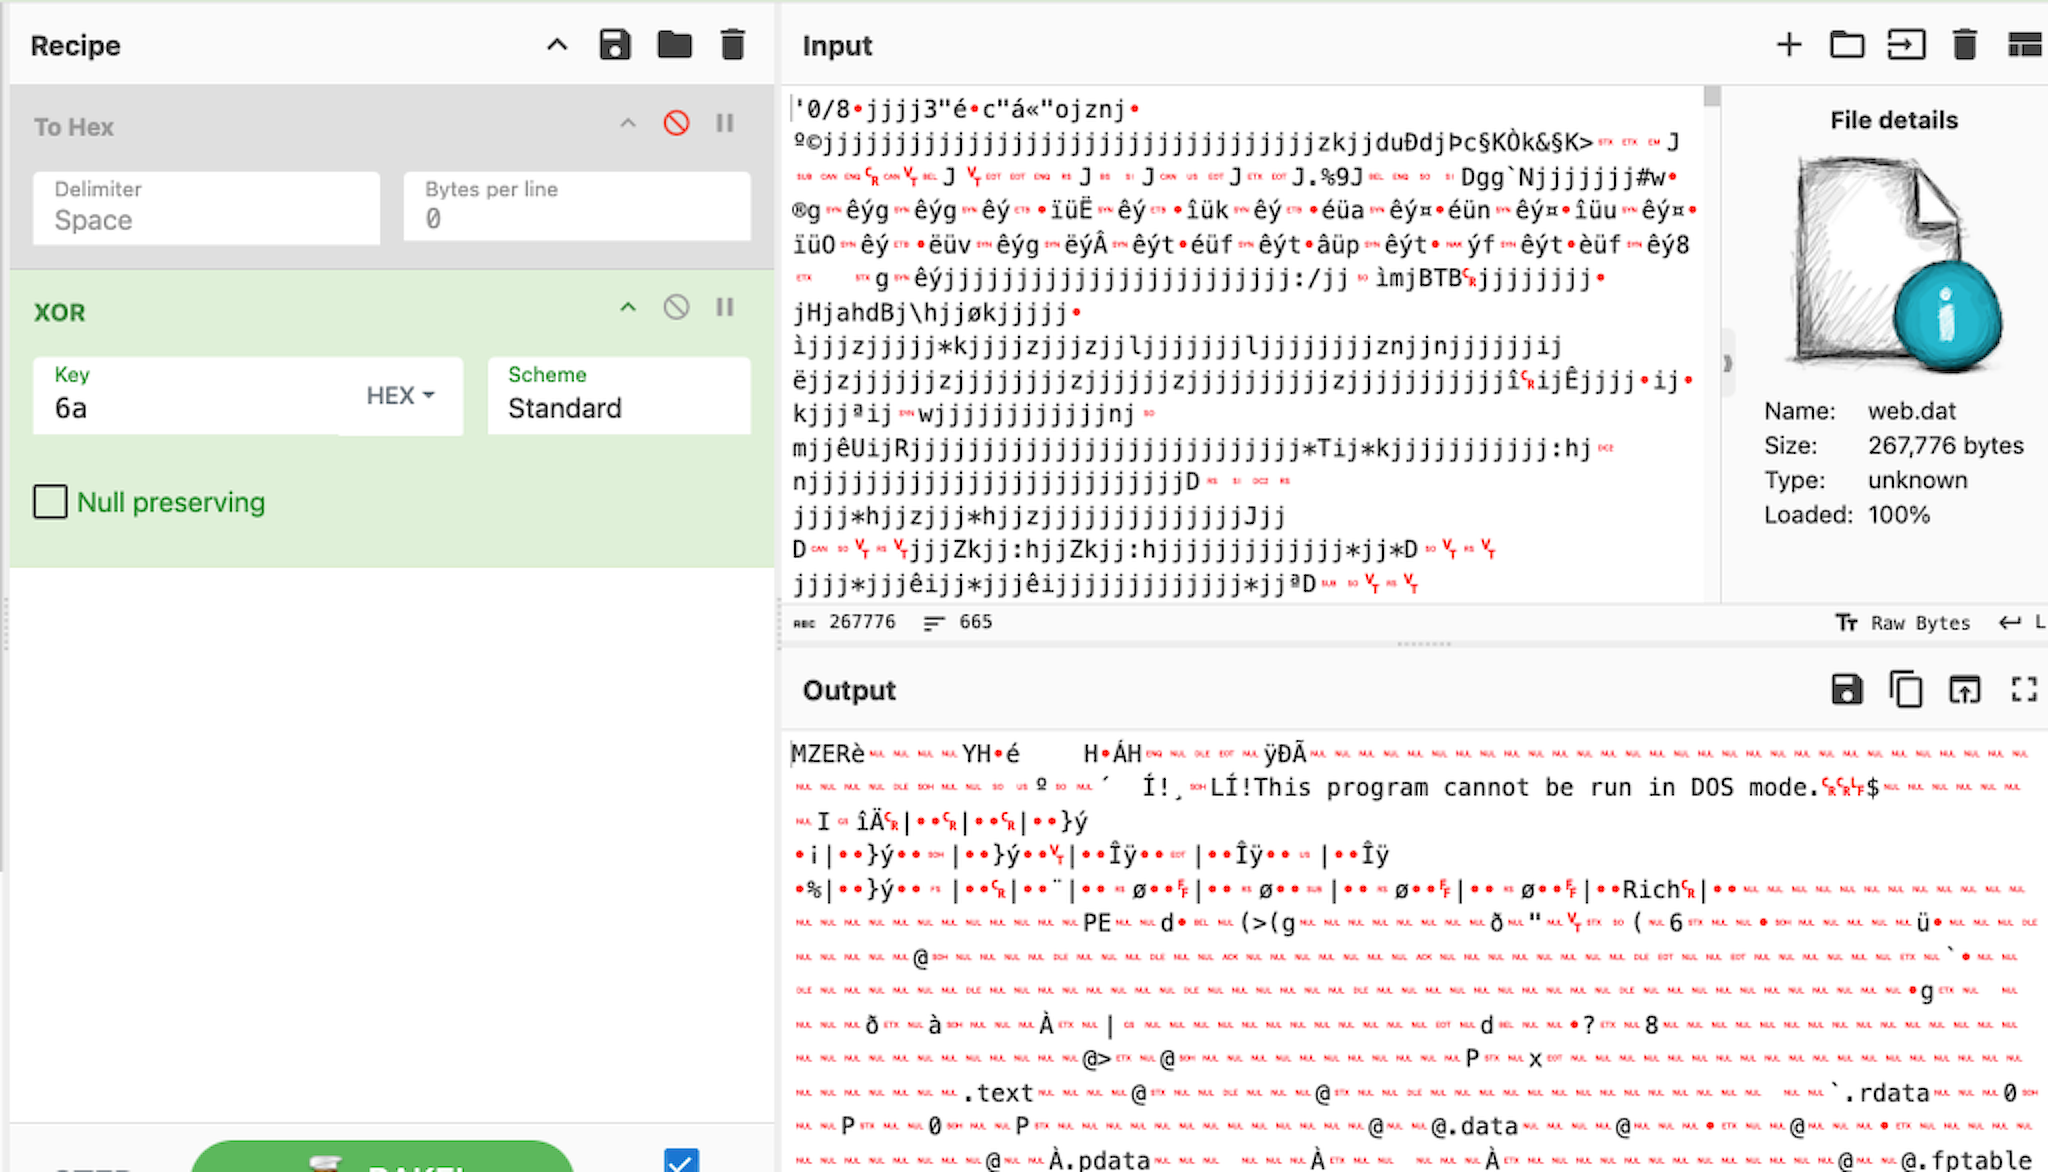Toggle the Auto Bake checkbox
Image resolution: width=2048 pixels, height=1172 pixels.
pyautogui.click(x=681, y=1160)
